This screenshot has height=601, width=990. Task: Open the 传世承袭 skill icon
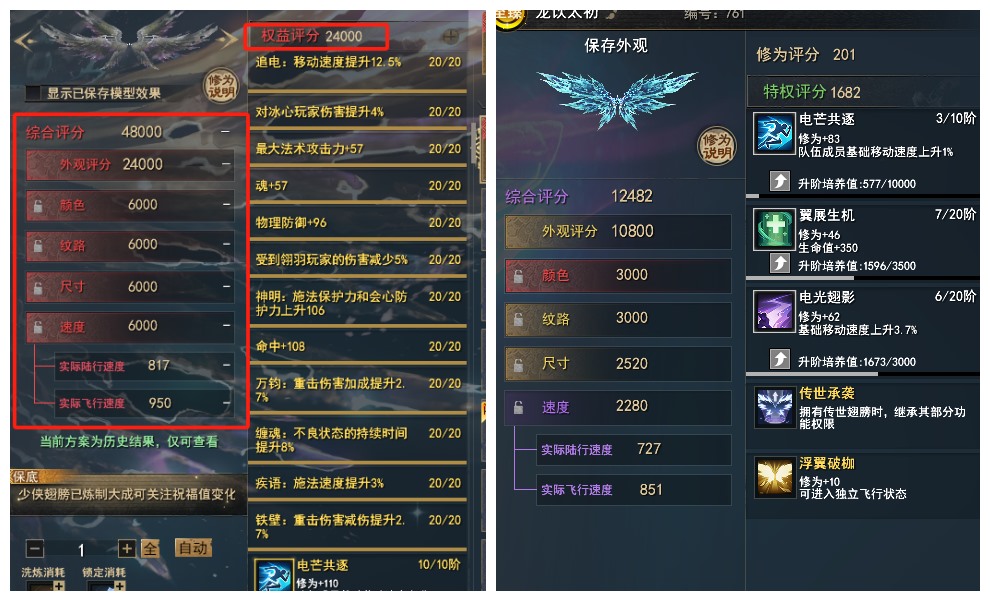(773, 407)
